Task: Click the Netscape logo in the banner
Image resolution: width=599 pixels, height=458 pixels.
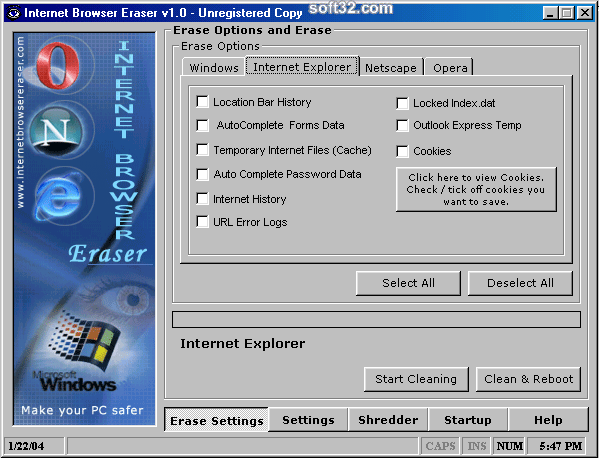Action: pos(56,132)
